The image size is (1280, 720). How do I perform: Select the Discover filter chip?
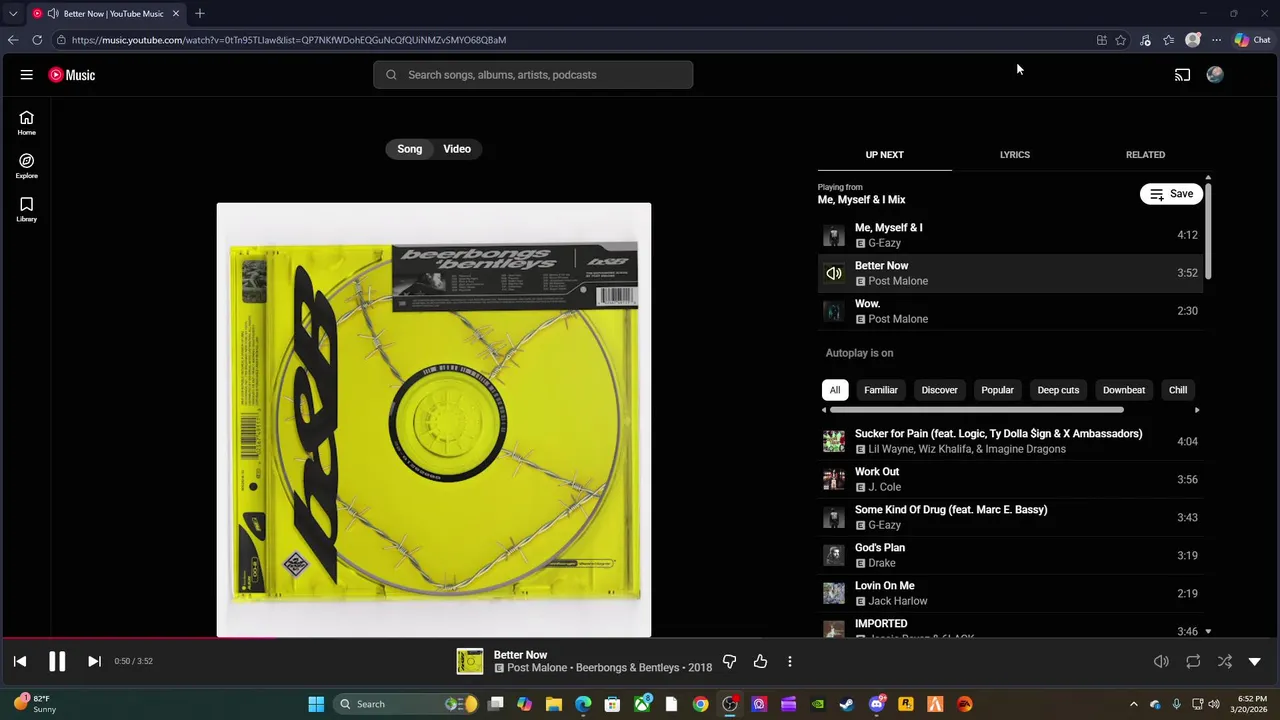939,390
